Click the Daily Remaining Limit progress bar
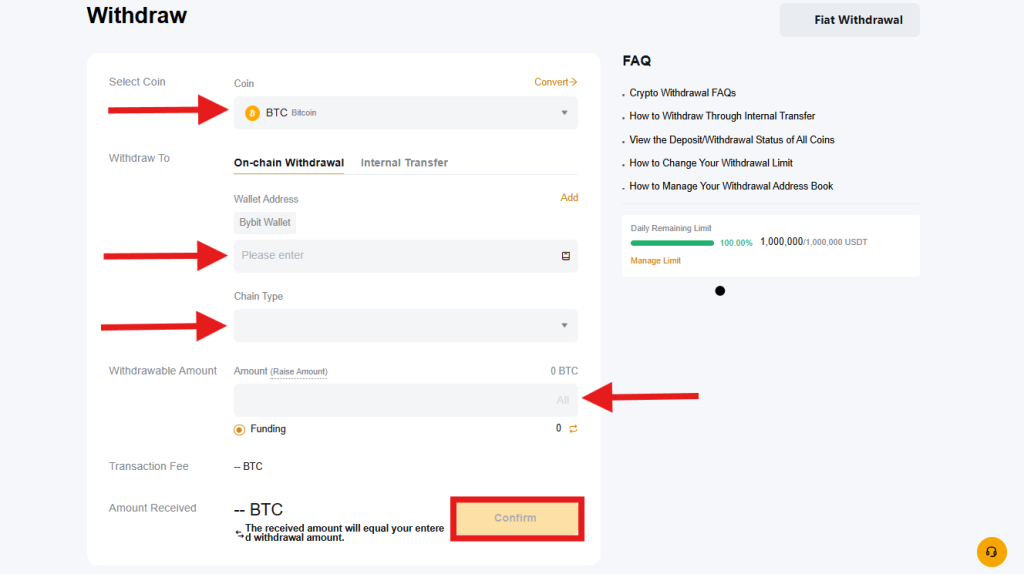The width and height of the screenshot is (1024, 574). 672,243
